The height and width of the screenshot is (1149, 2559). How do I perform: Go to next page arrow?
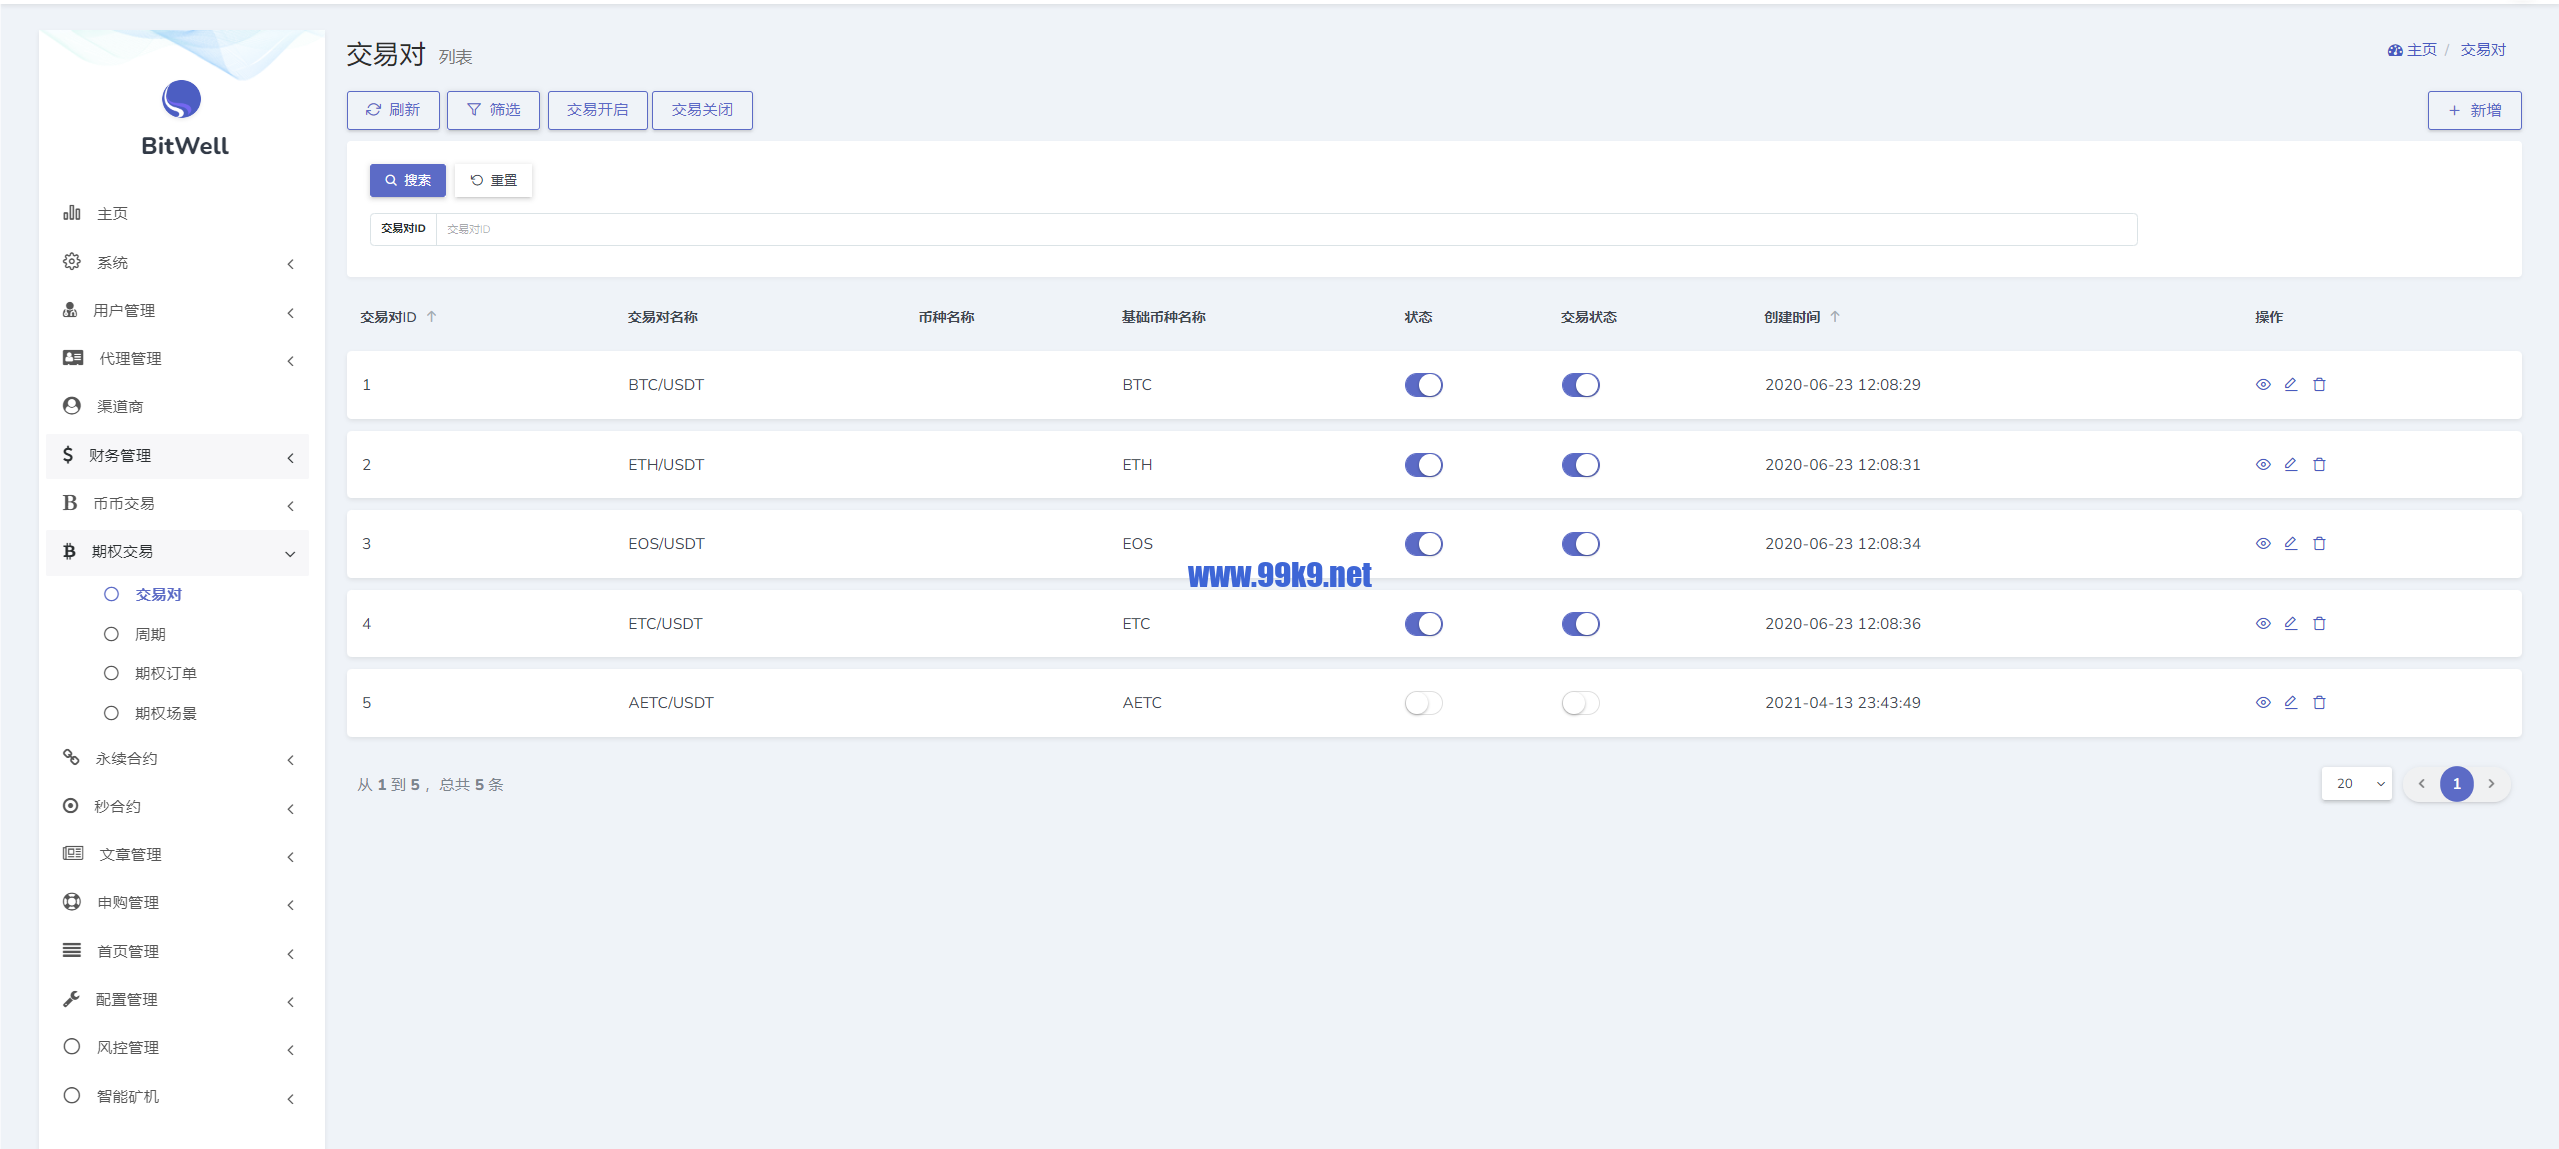click(x=2491, y=784)
